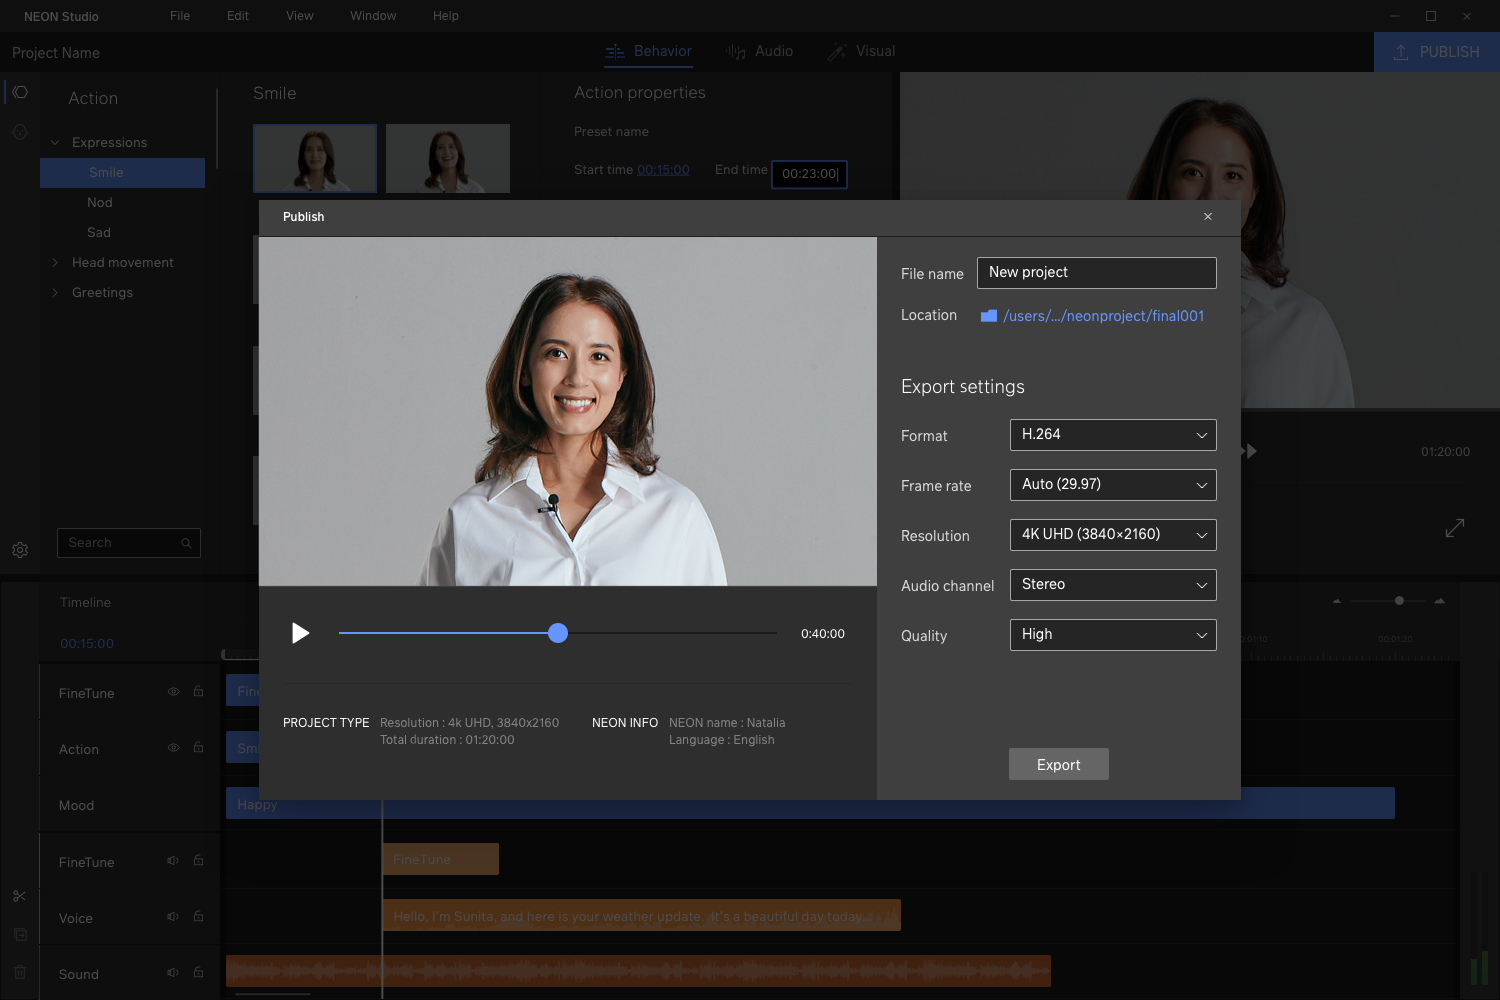Click the upload icon in PUBLISH button

pos(1401,52)
